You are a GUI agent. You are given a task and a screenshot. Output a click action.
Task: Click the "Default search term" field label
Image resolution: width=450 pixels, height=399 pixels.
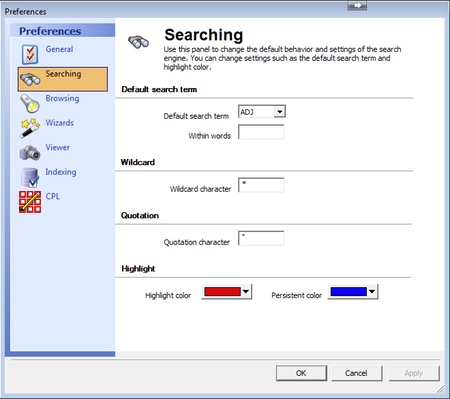[196, 116]
